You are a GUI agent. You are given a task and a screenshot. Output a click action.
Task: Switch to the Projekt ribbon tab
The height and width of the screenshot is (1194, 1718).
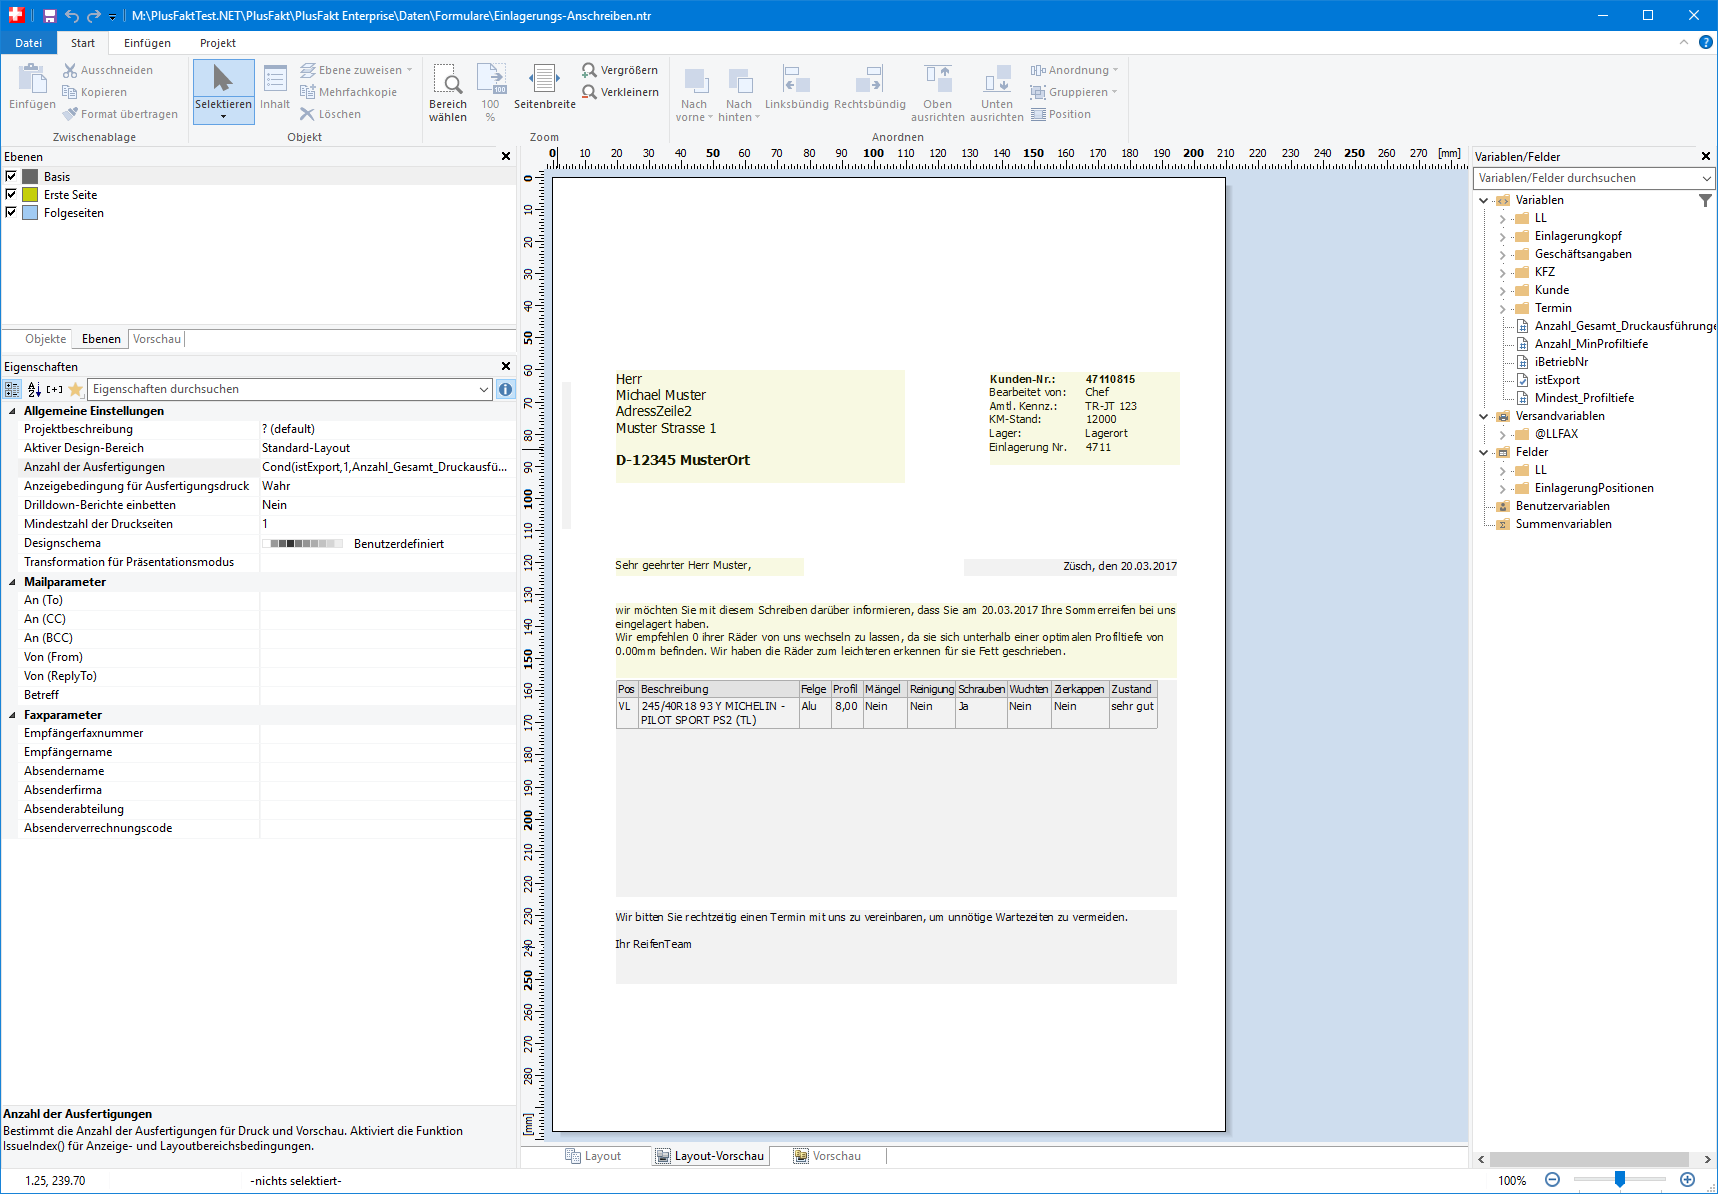click(x=217, y=43)
